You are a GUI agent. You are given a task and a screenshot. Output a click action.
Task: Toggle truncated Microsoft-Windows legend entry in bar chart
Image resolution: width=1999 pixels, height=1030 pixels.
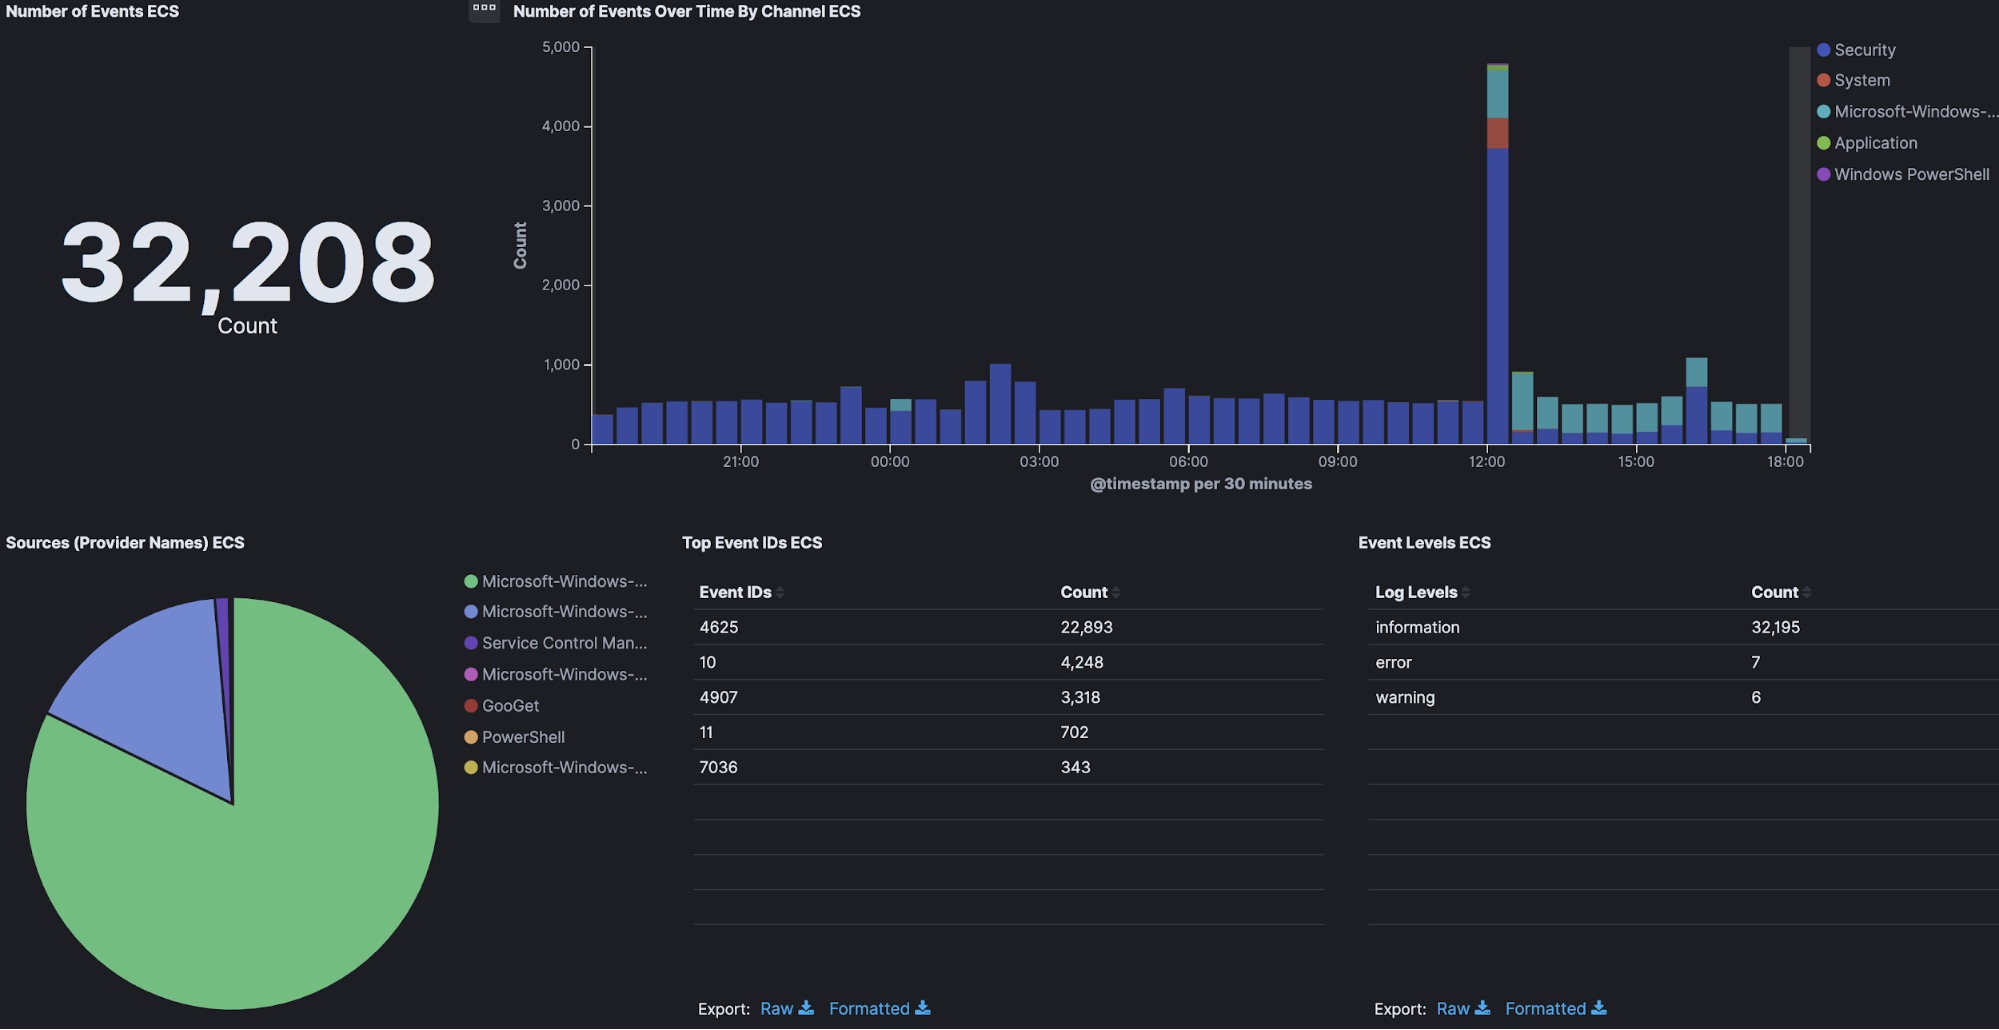coord(1907,112)
